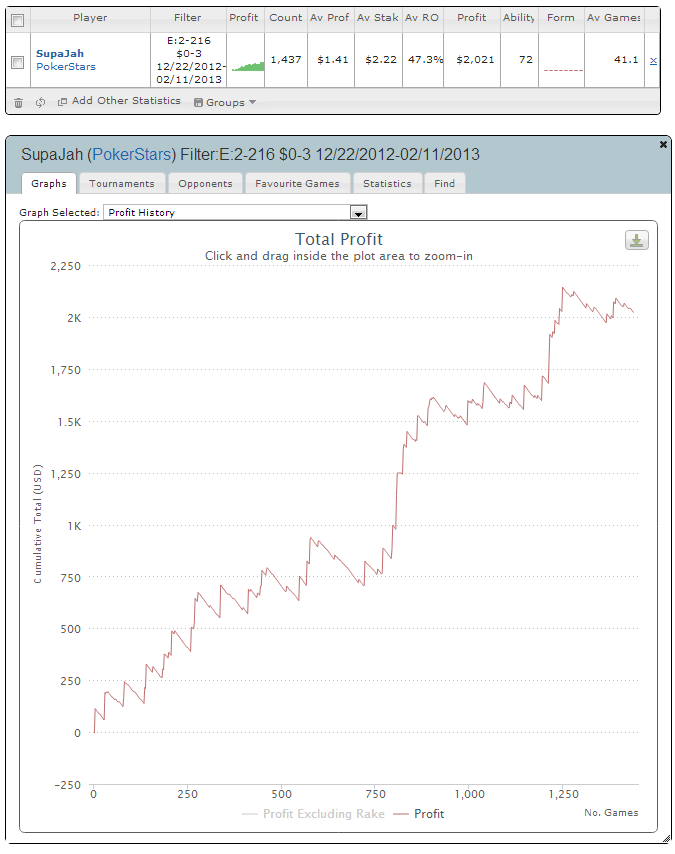Screen dimensions: 675x854
Task: Close the SupaJah details panel
Action: [663, 144]
